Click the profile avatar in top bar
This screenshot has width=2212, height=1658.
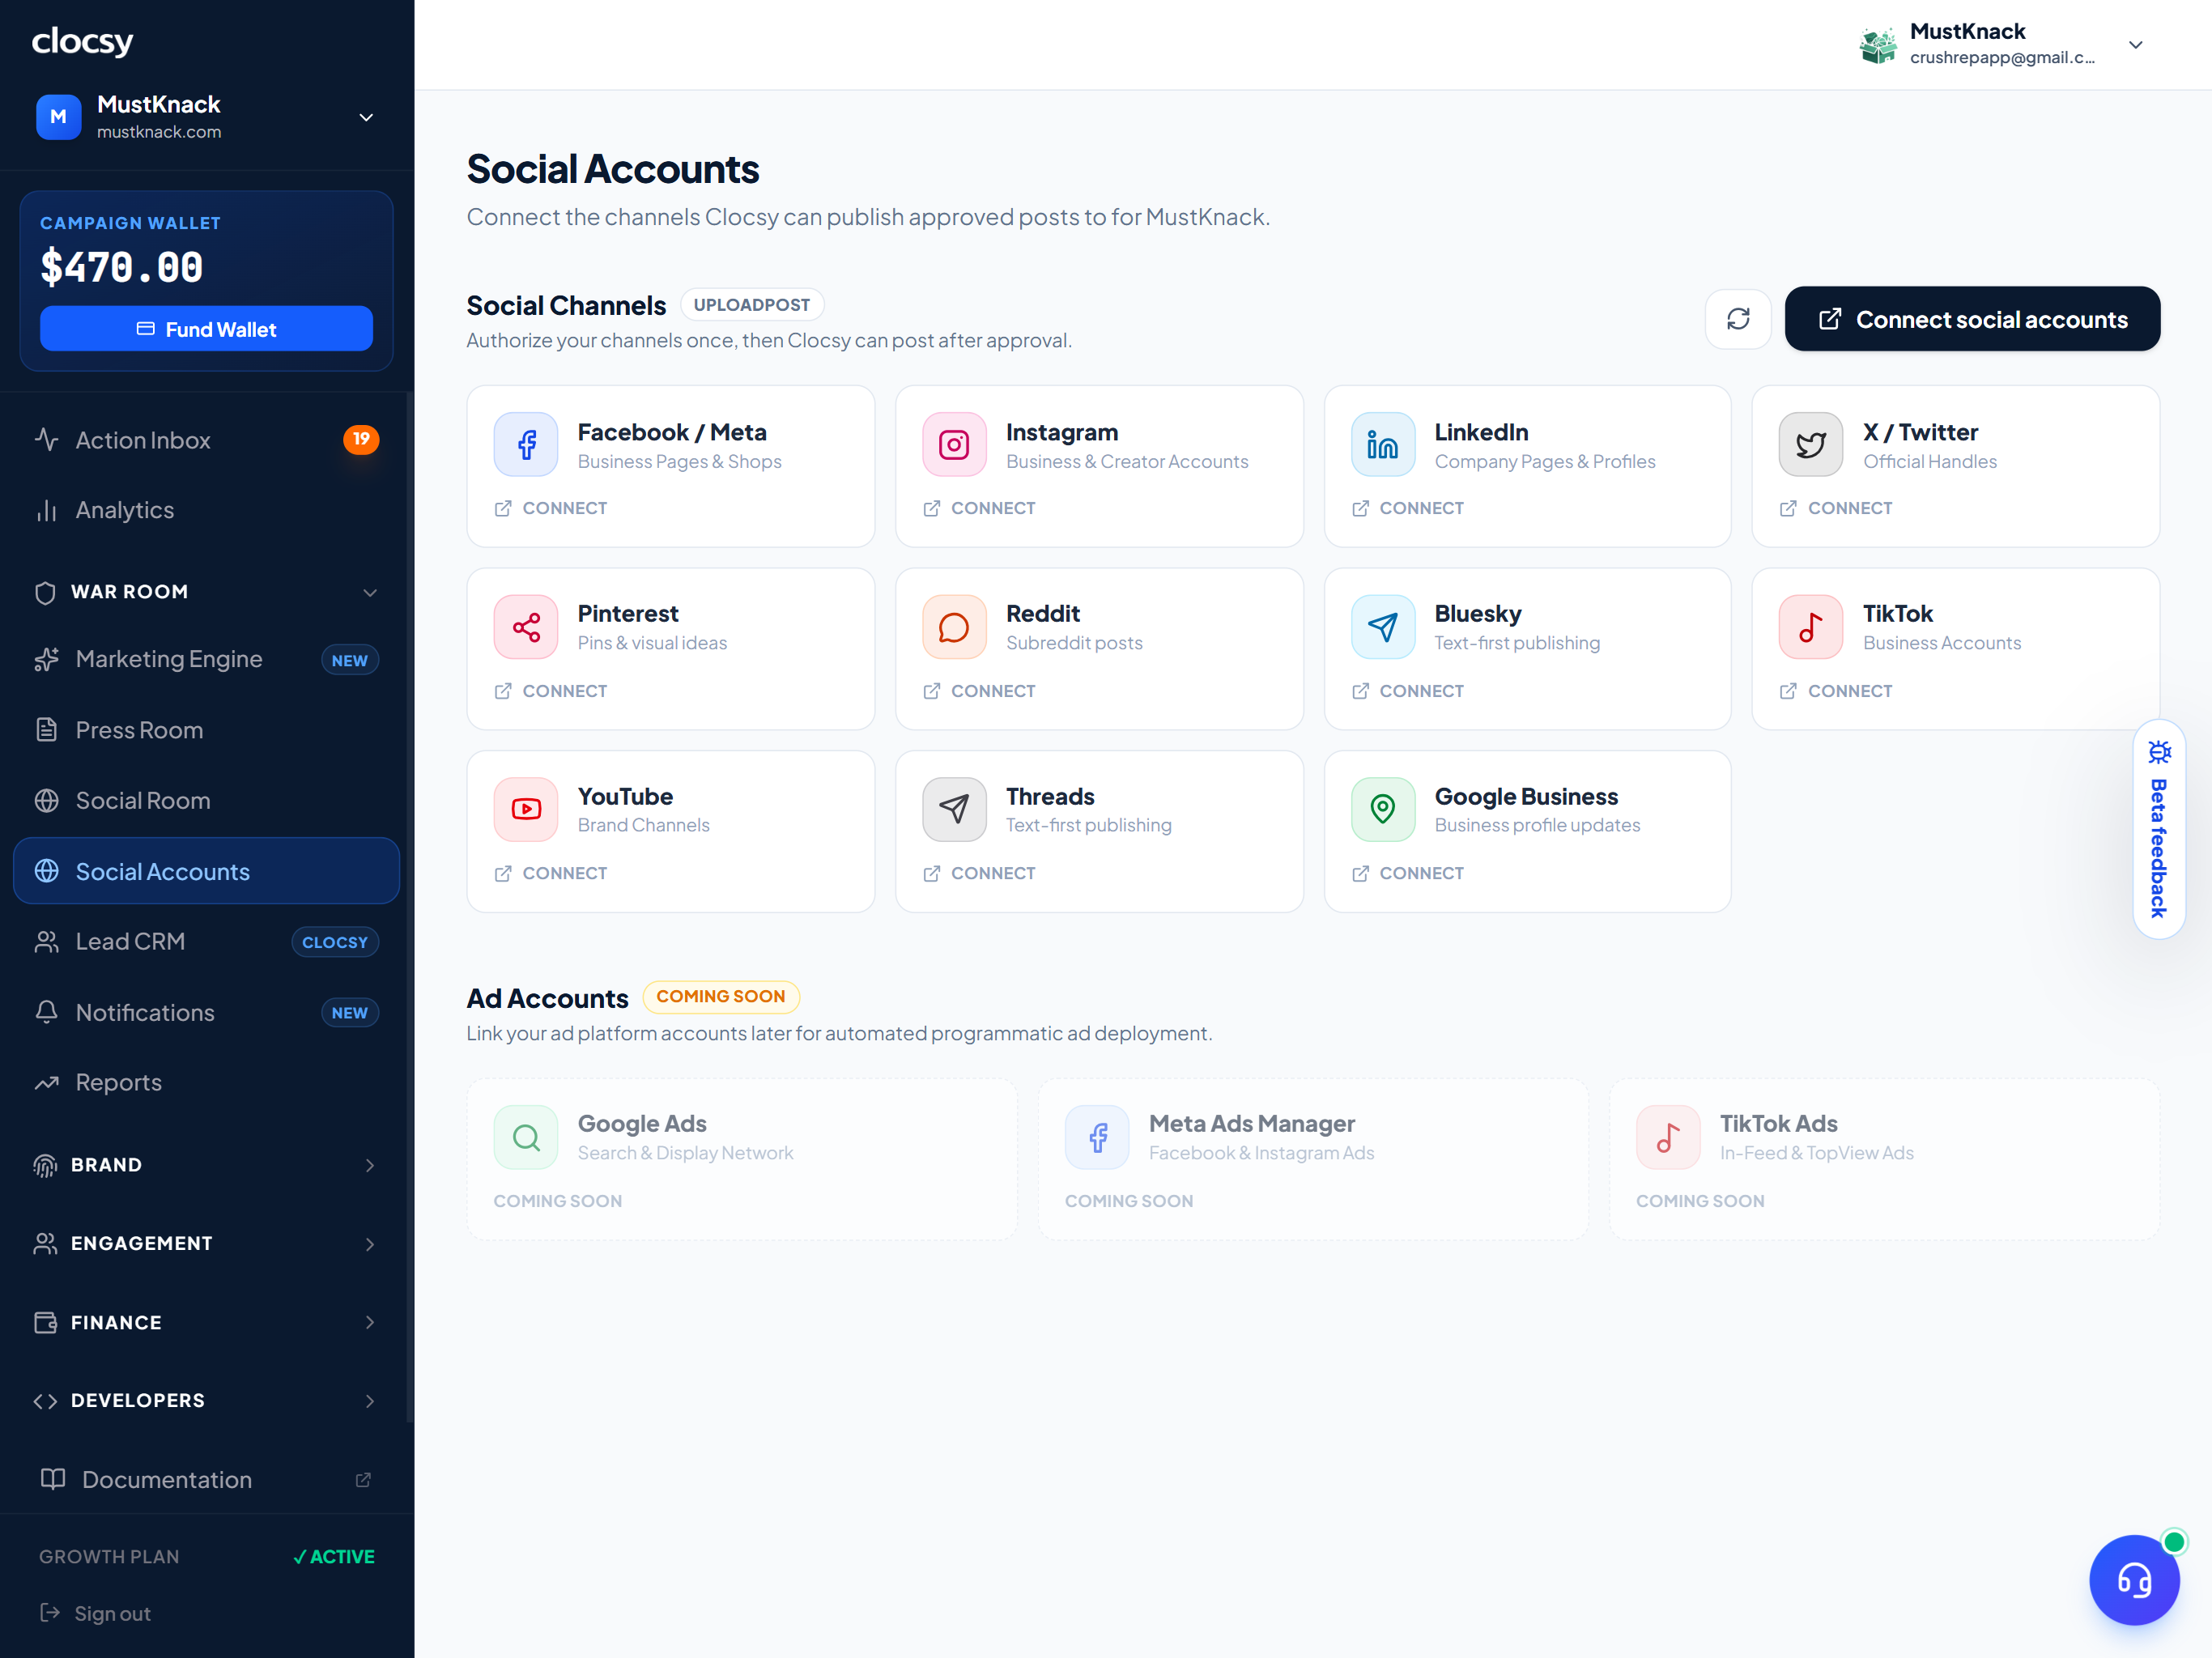(1877, 45)
